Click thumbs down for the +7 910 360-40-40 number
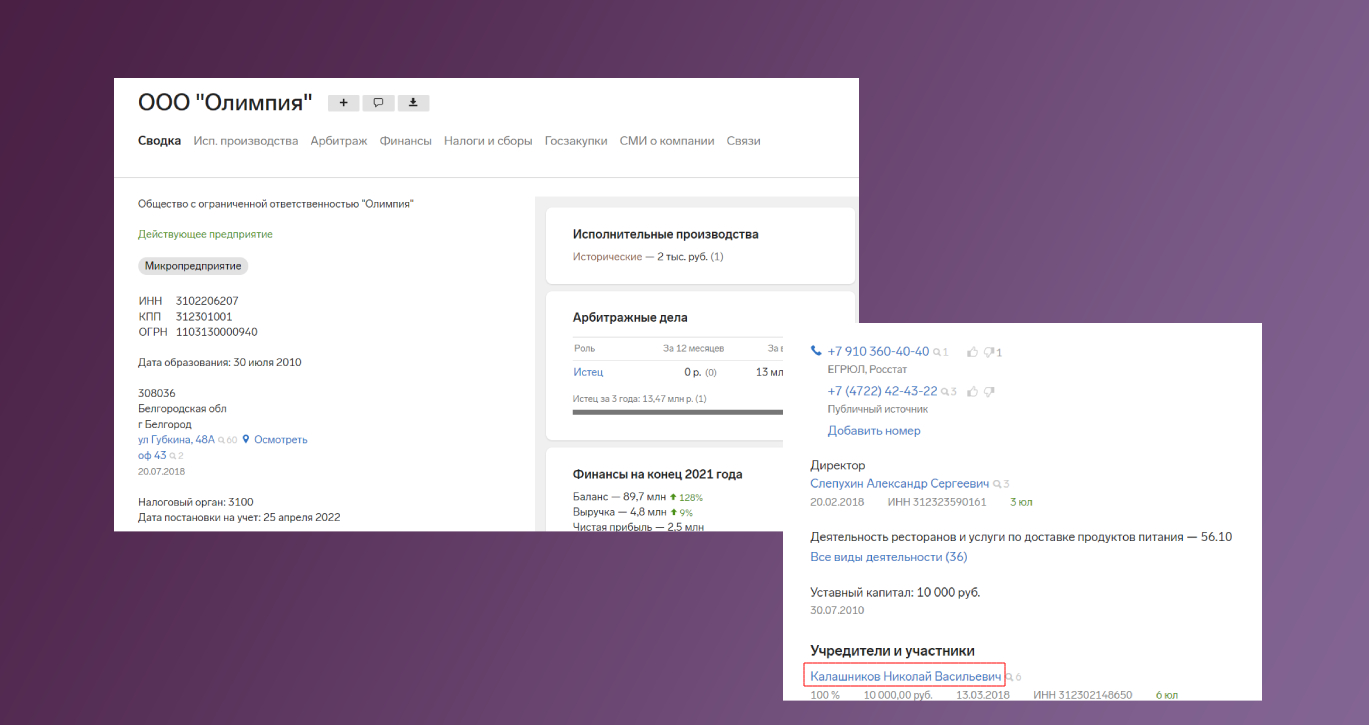 coord(989,352)
